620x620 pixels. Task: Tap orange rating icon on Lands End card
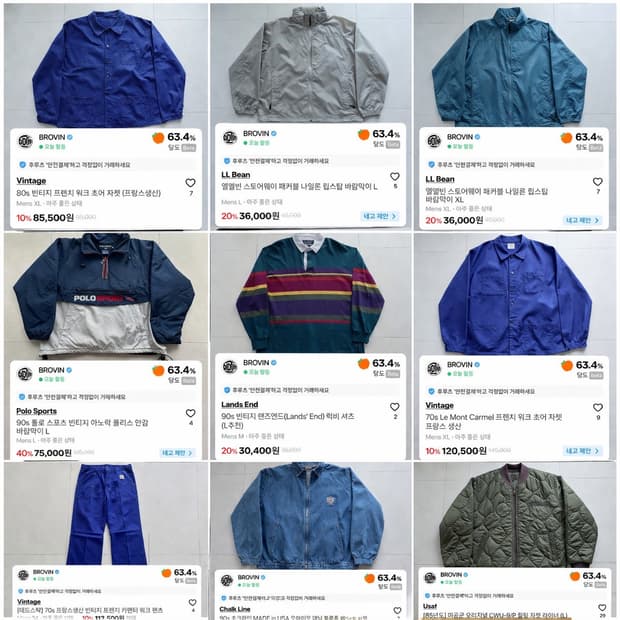pos(363,363)
